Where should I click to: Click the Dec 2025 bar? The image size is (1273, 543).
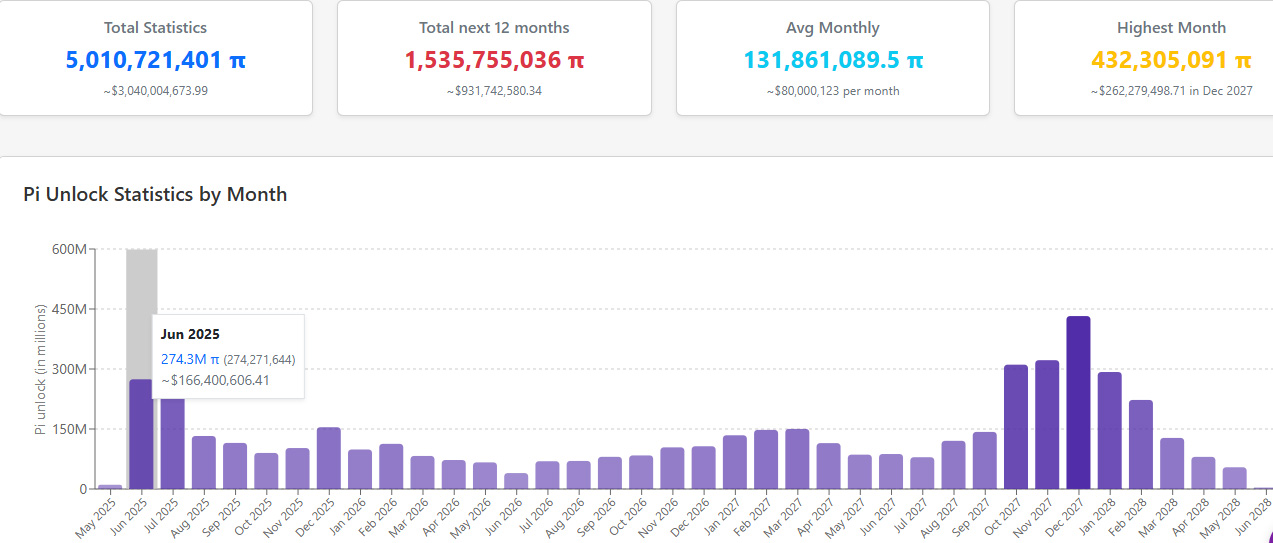[329, 459]
